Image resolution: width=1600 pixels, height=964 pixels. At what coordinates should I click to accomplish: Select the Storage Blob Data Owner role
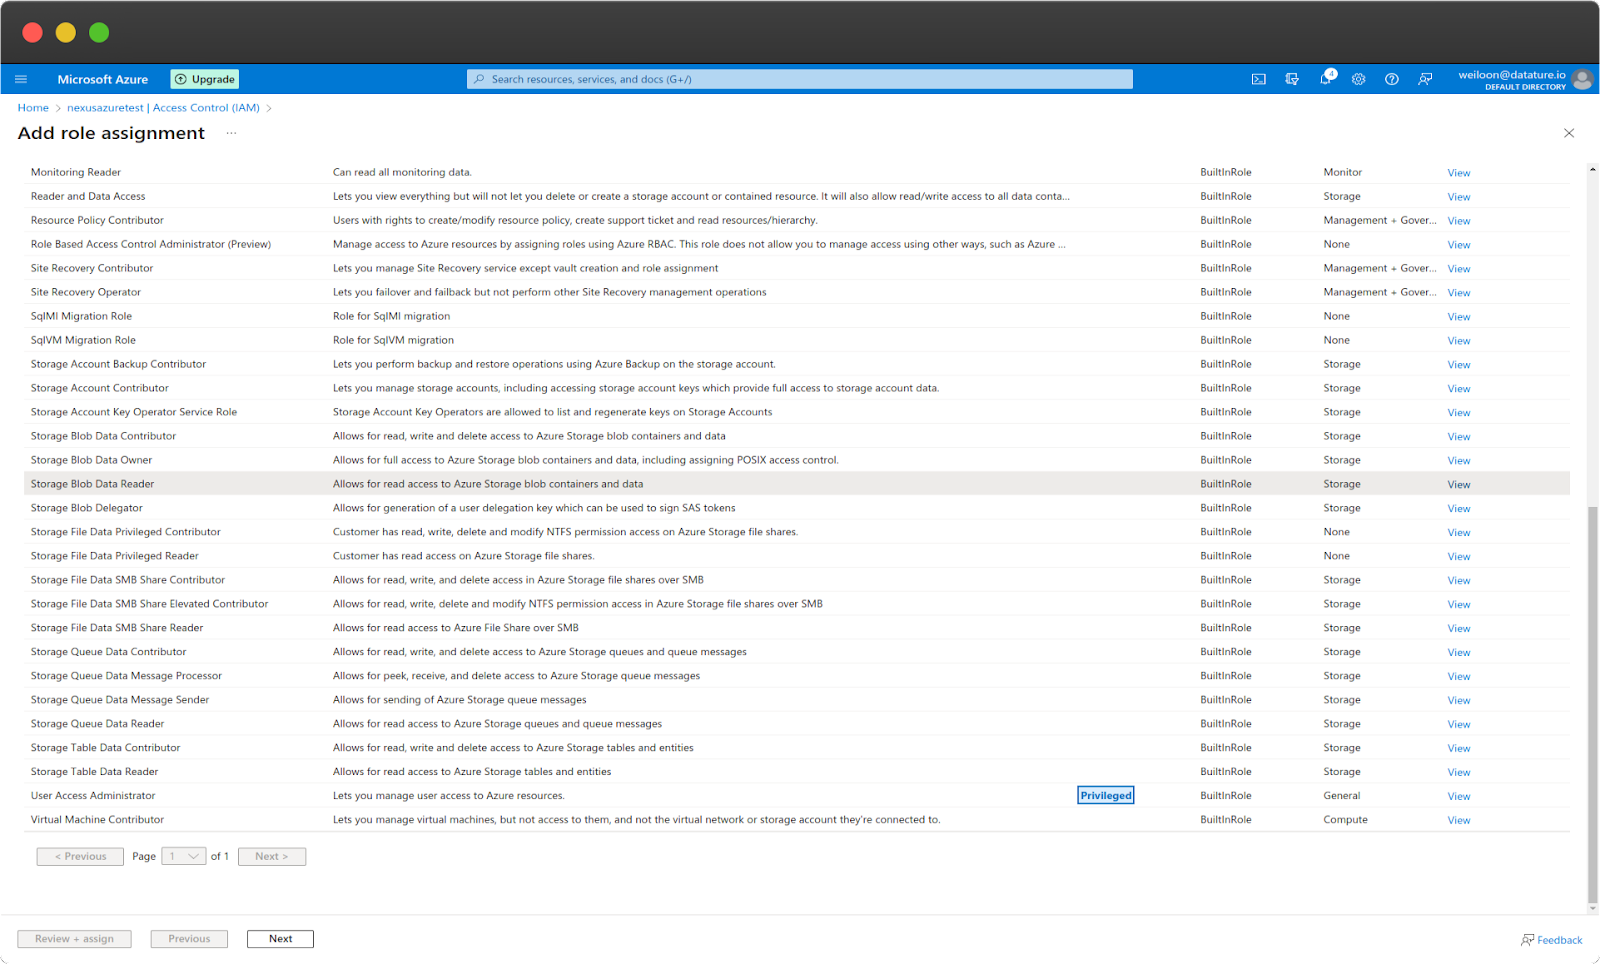[x=91, y=460]
